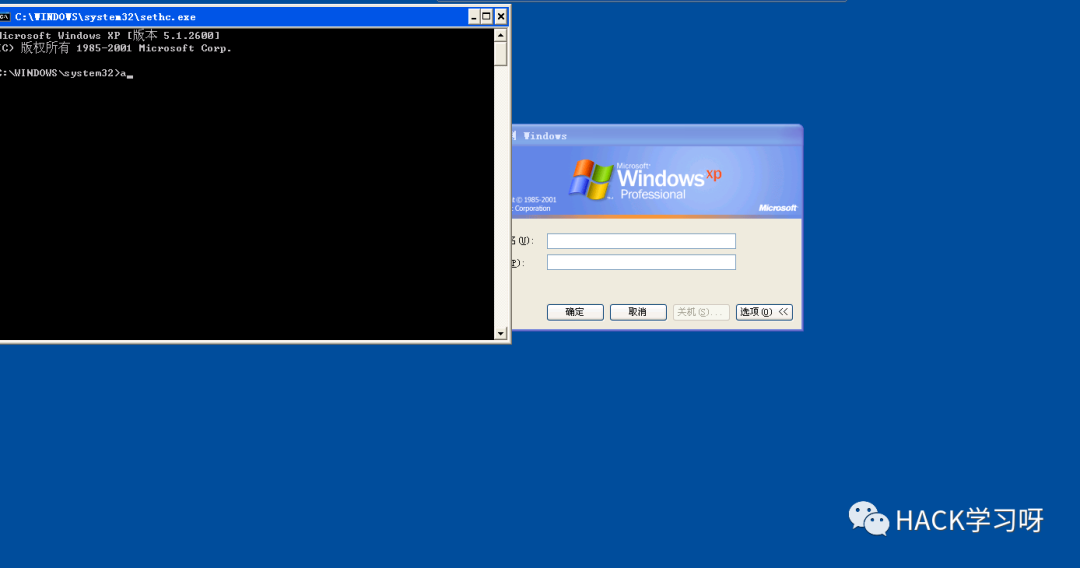Click the console scrollbar down arrow
The height and width of the screenshot is (568, 1080).
pyautogui.click(x=501, y=333)
